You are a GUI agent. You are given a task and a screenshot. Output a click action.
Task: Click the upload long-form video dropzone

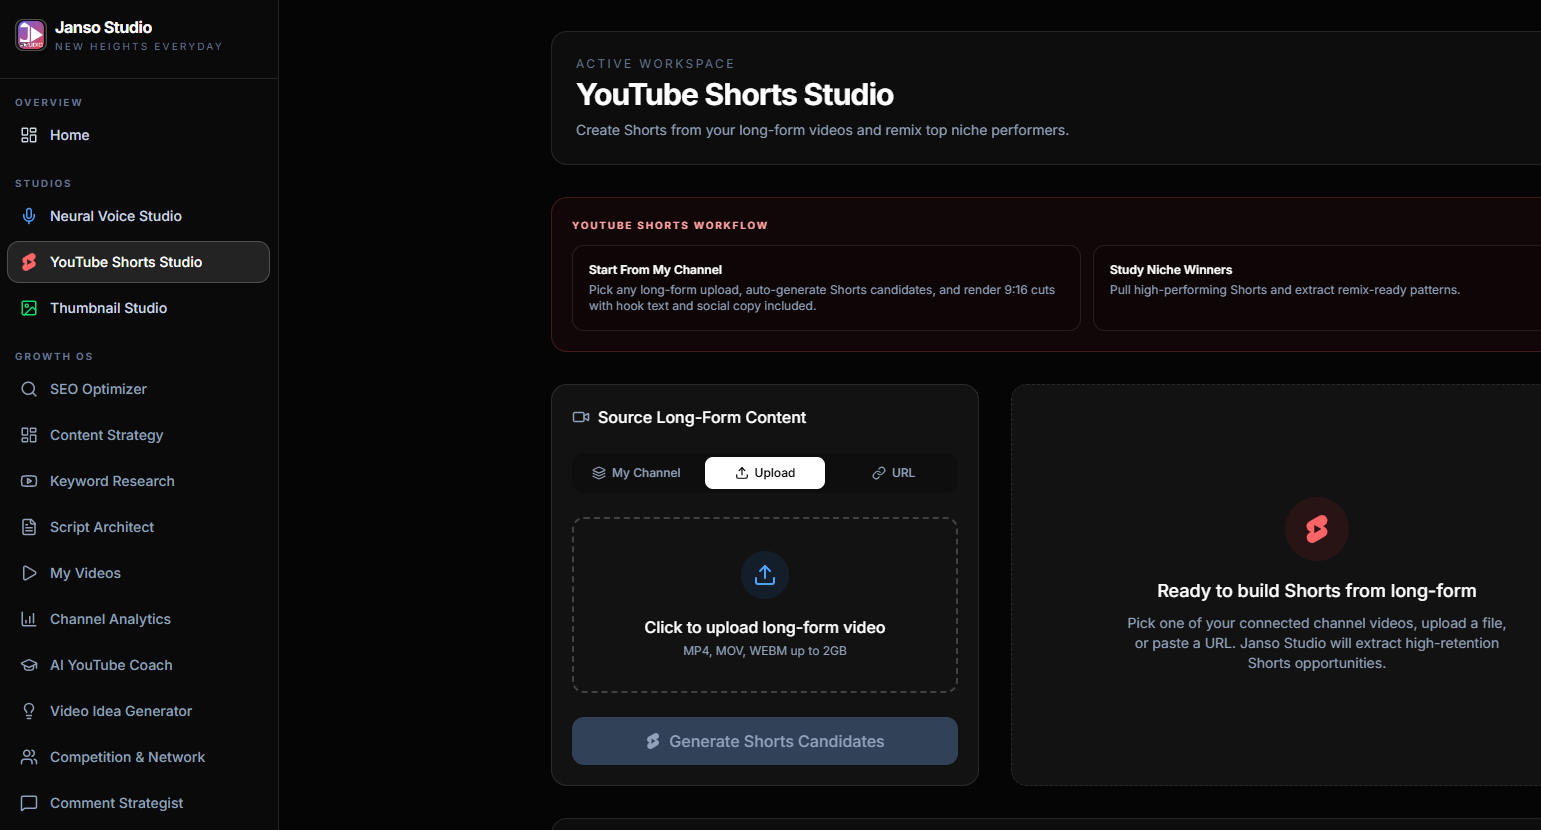coord(765,605)
